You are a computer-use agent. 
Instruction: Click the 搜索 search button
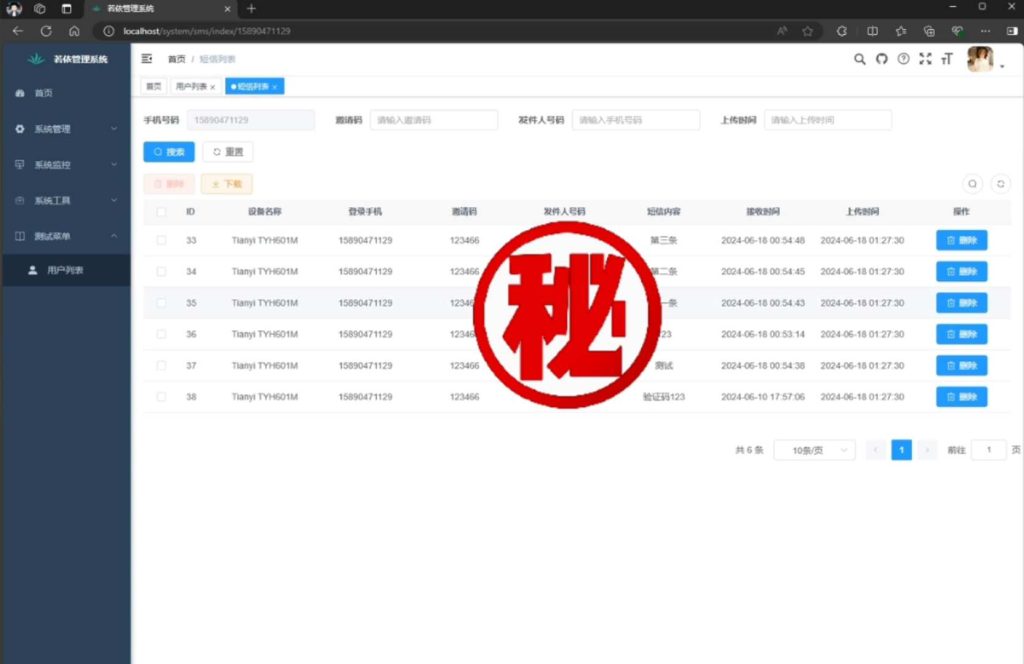point(167,152)
